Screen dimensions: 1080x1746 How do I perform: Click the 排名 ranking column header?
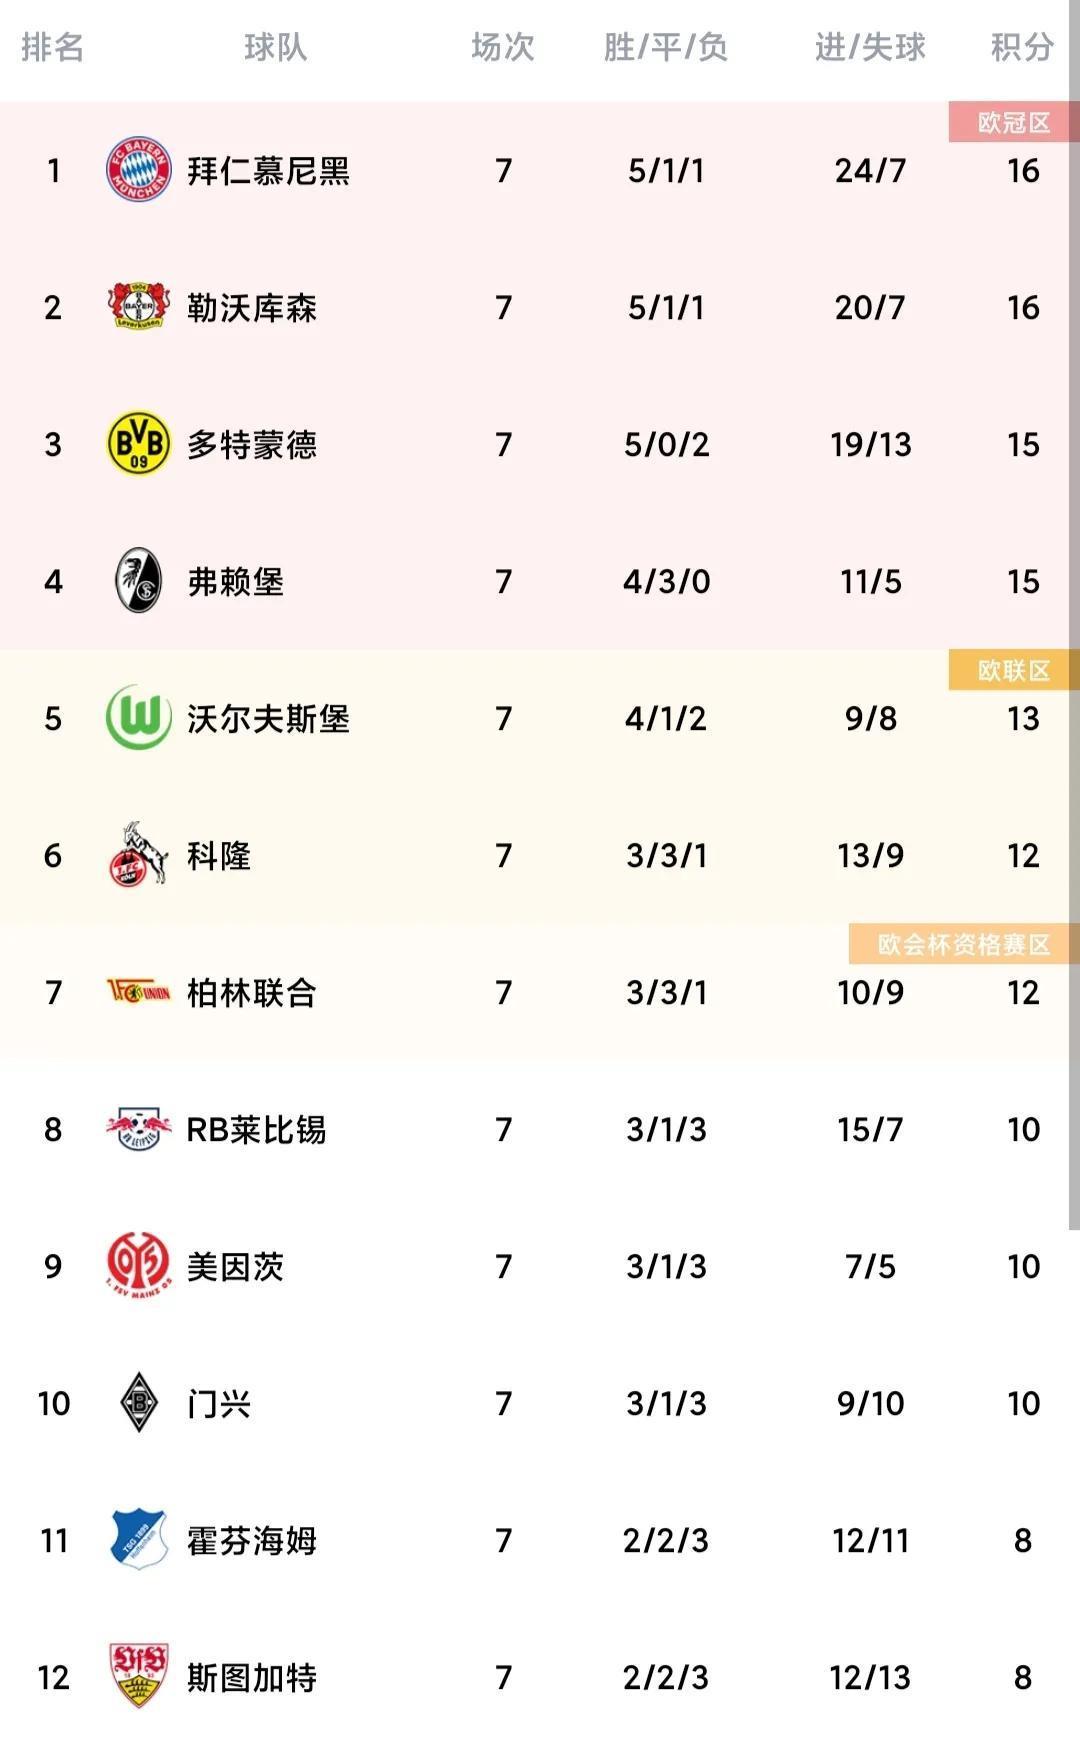(x=52, y=47)
